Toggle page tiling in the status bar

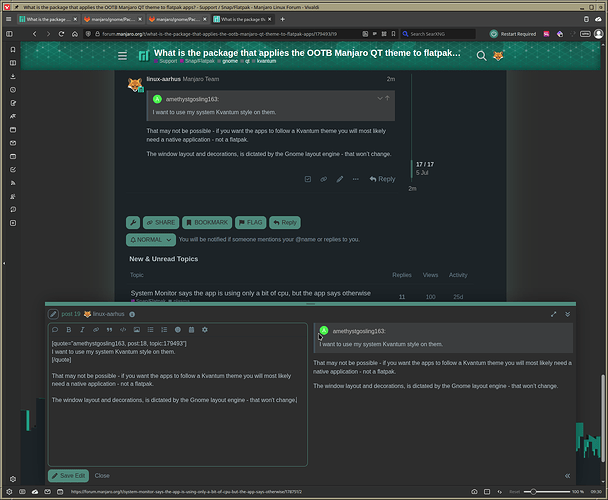click(x=487, y=491)
